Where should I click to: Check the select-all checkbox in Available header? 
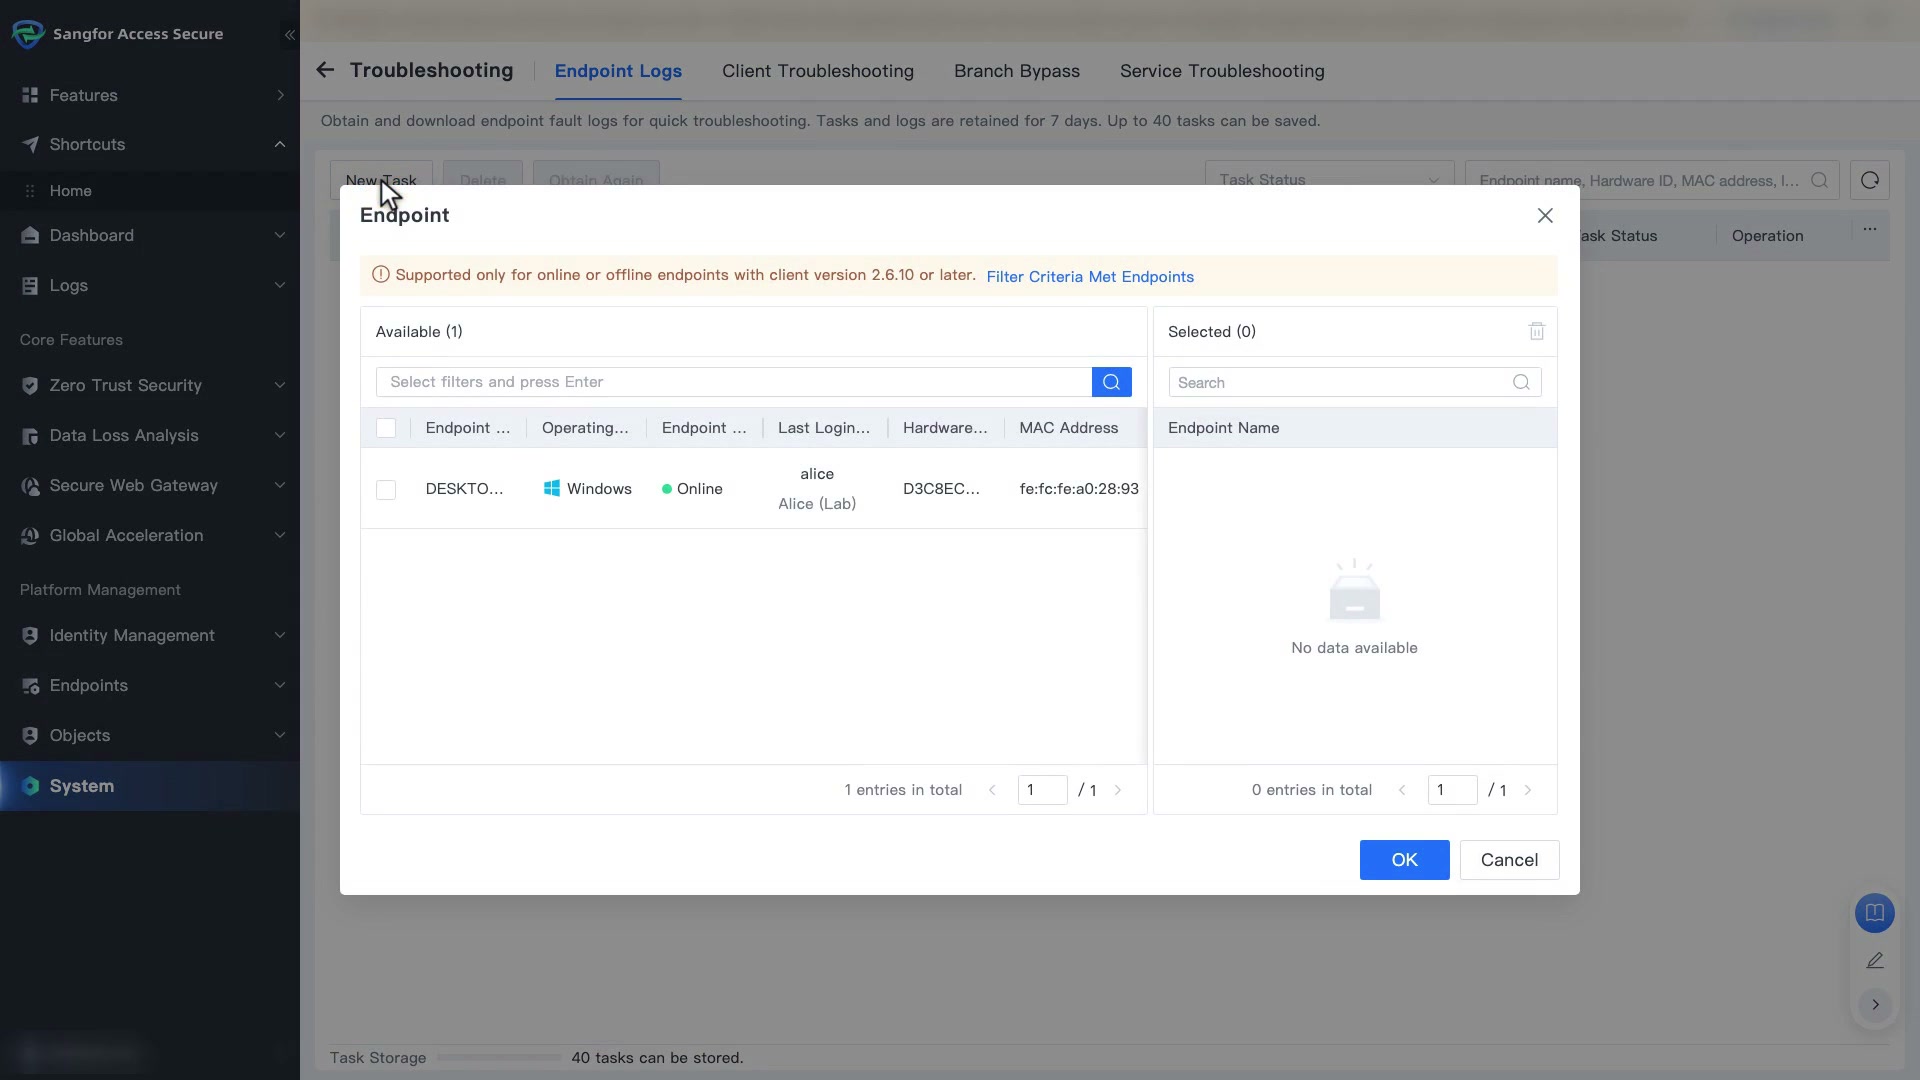(x=386, y=428)
